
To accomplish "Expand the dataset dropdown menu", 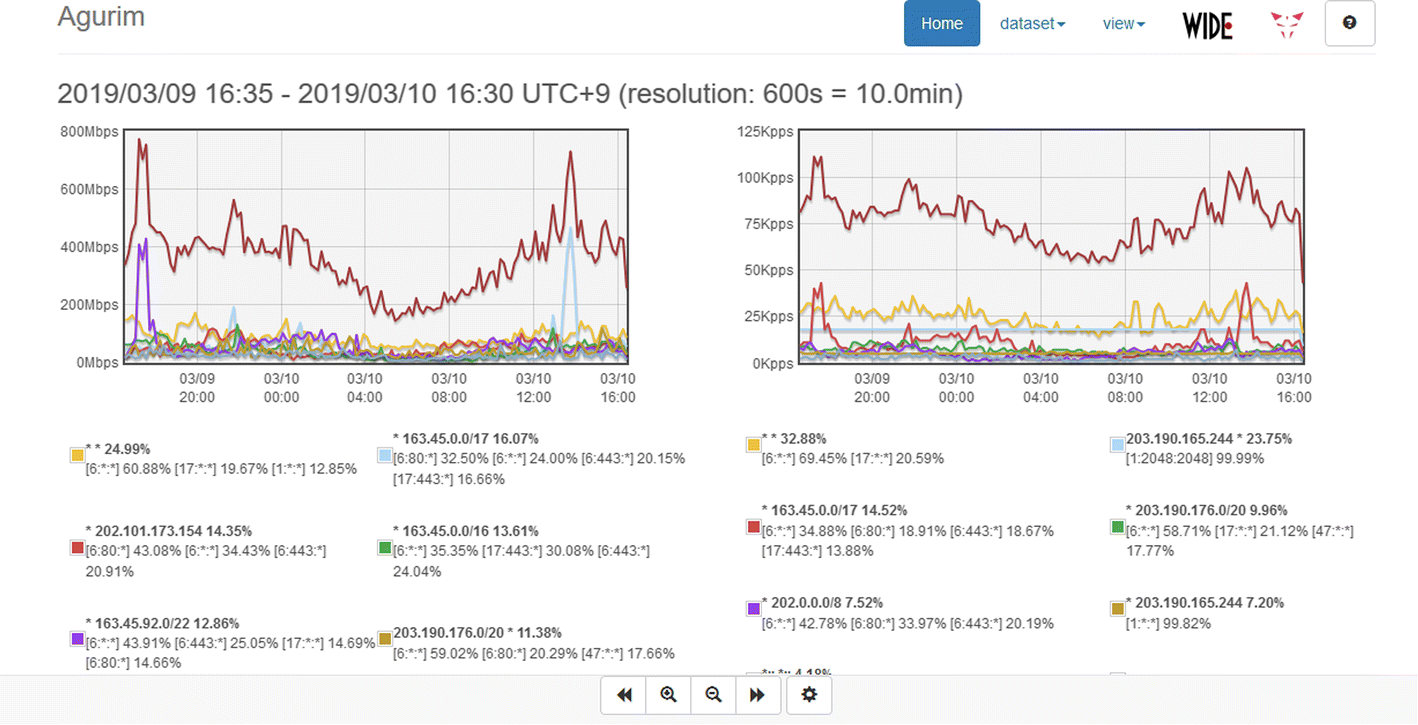I will click(1032, 24).
